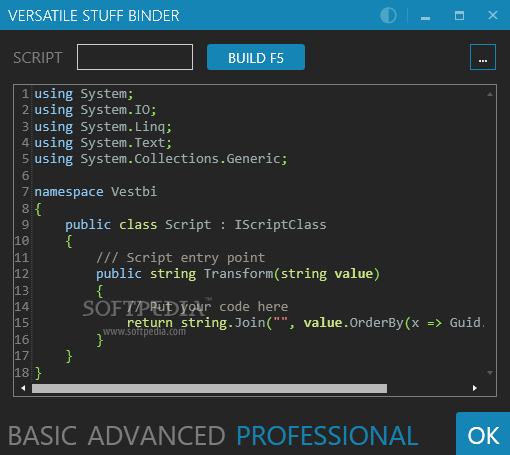Click line 'using System.Text;'
This screenshot has height=455, width=510.
(x=103, y=143)
